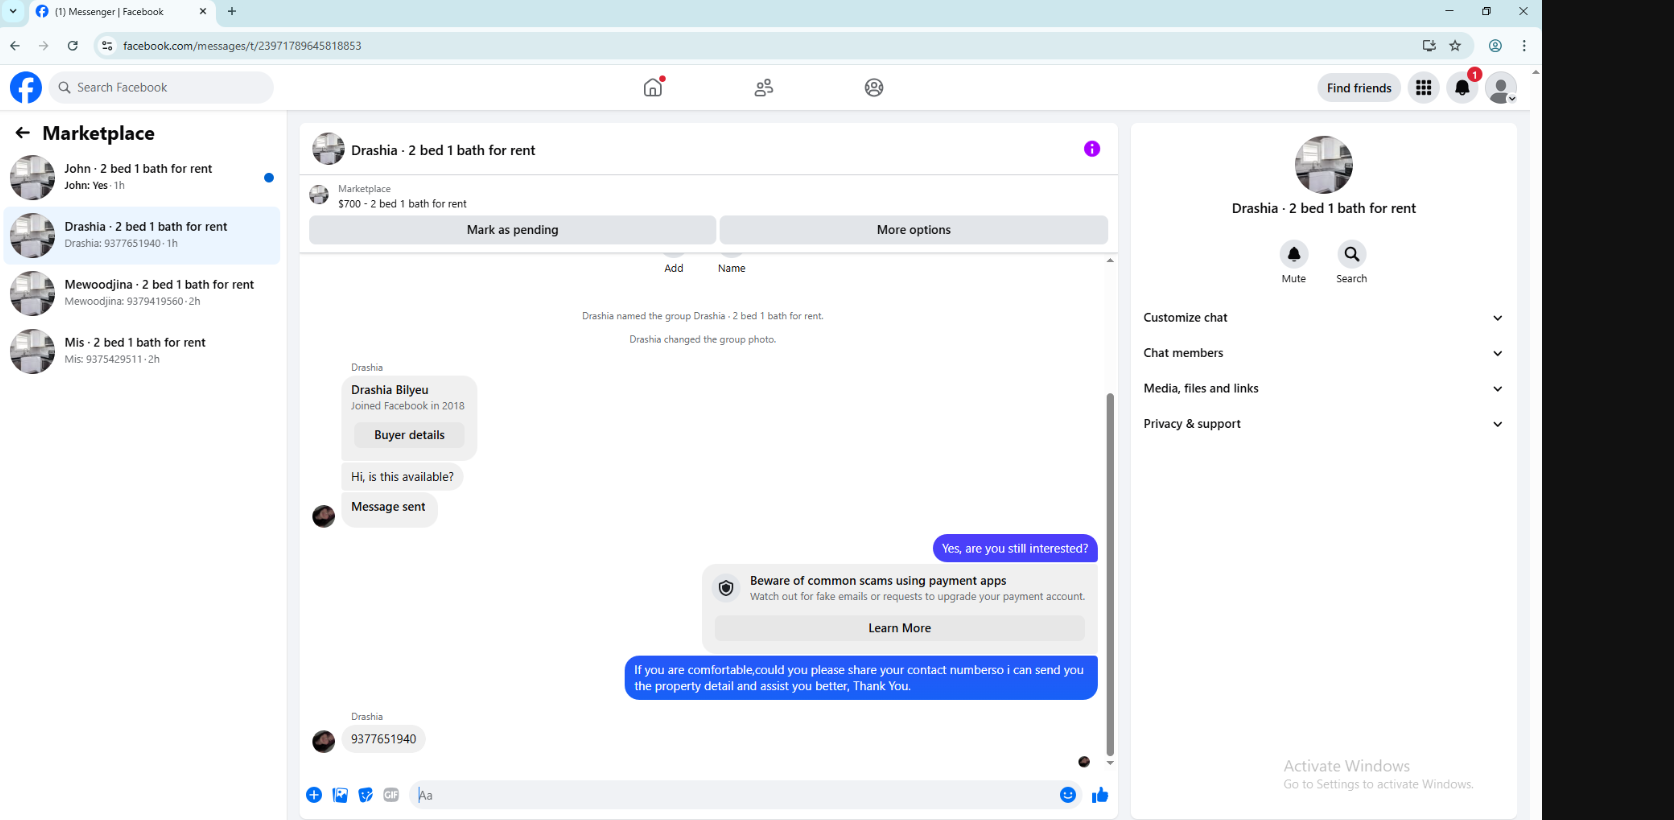
Task: Click the Mark as pending button
Action: tap(513, 230)
